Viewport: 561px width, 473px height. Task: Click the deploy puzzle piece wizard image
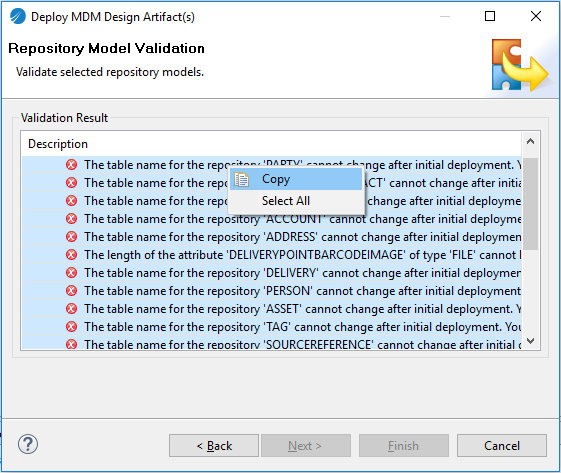(x=520, y=65)
